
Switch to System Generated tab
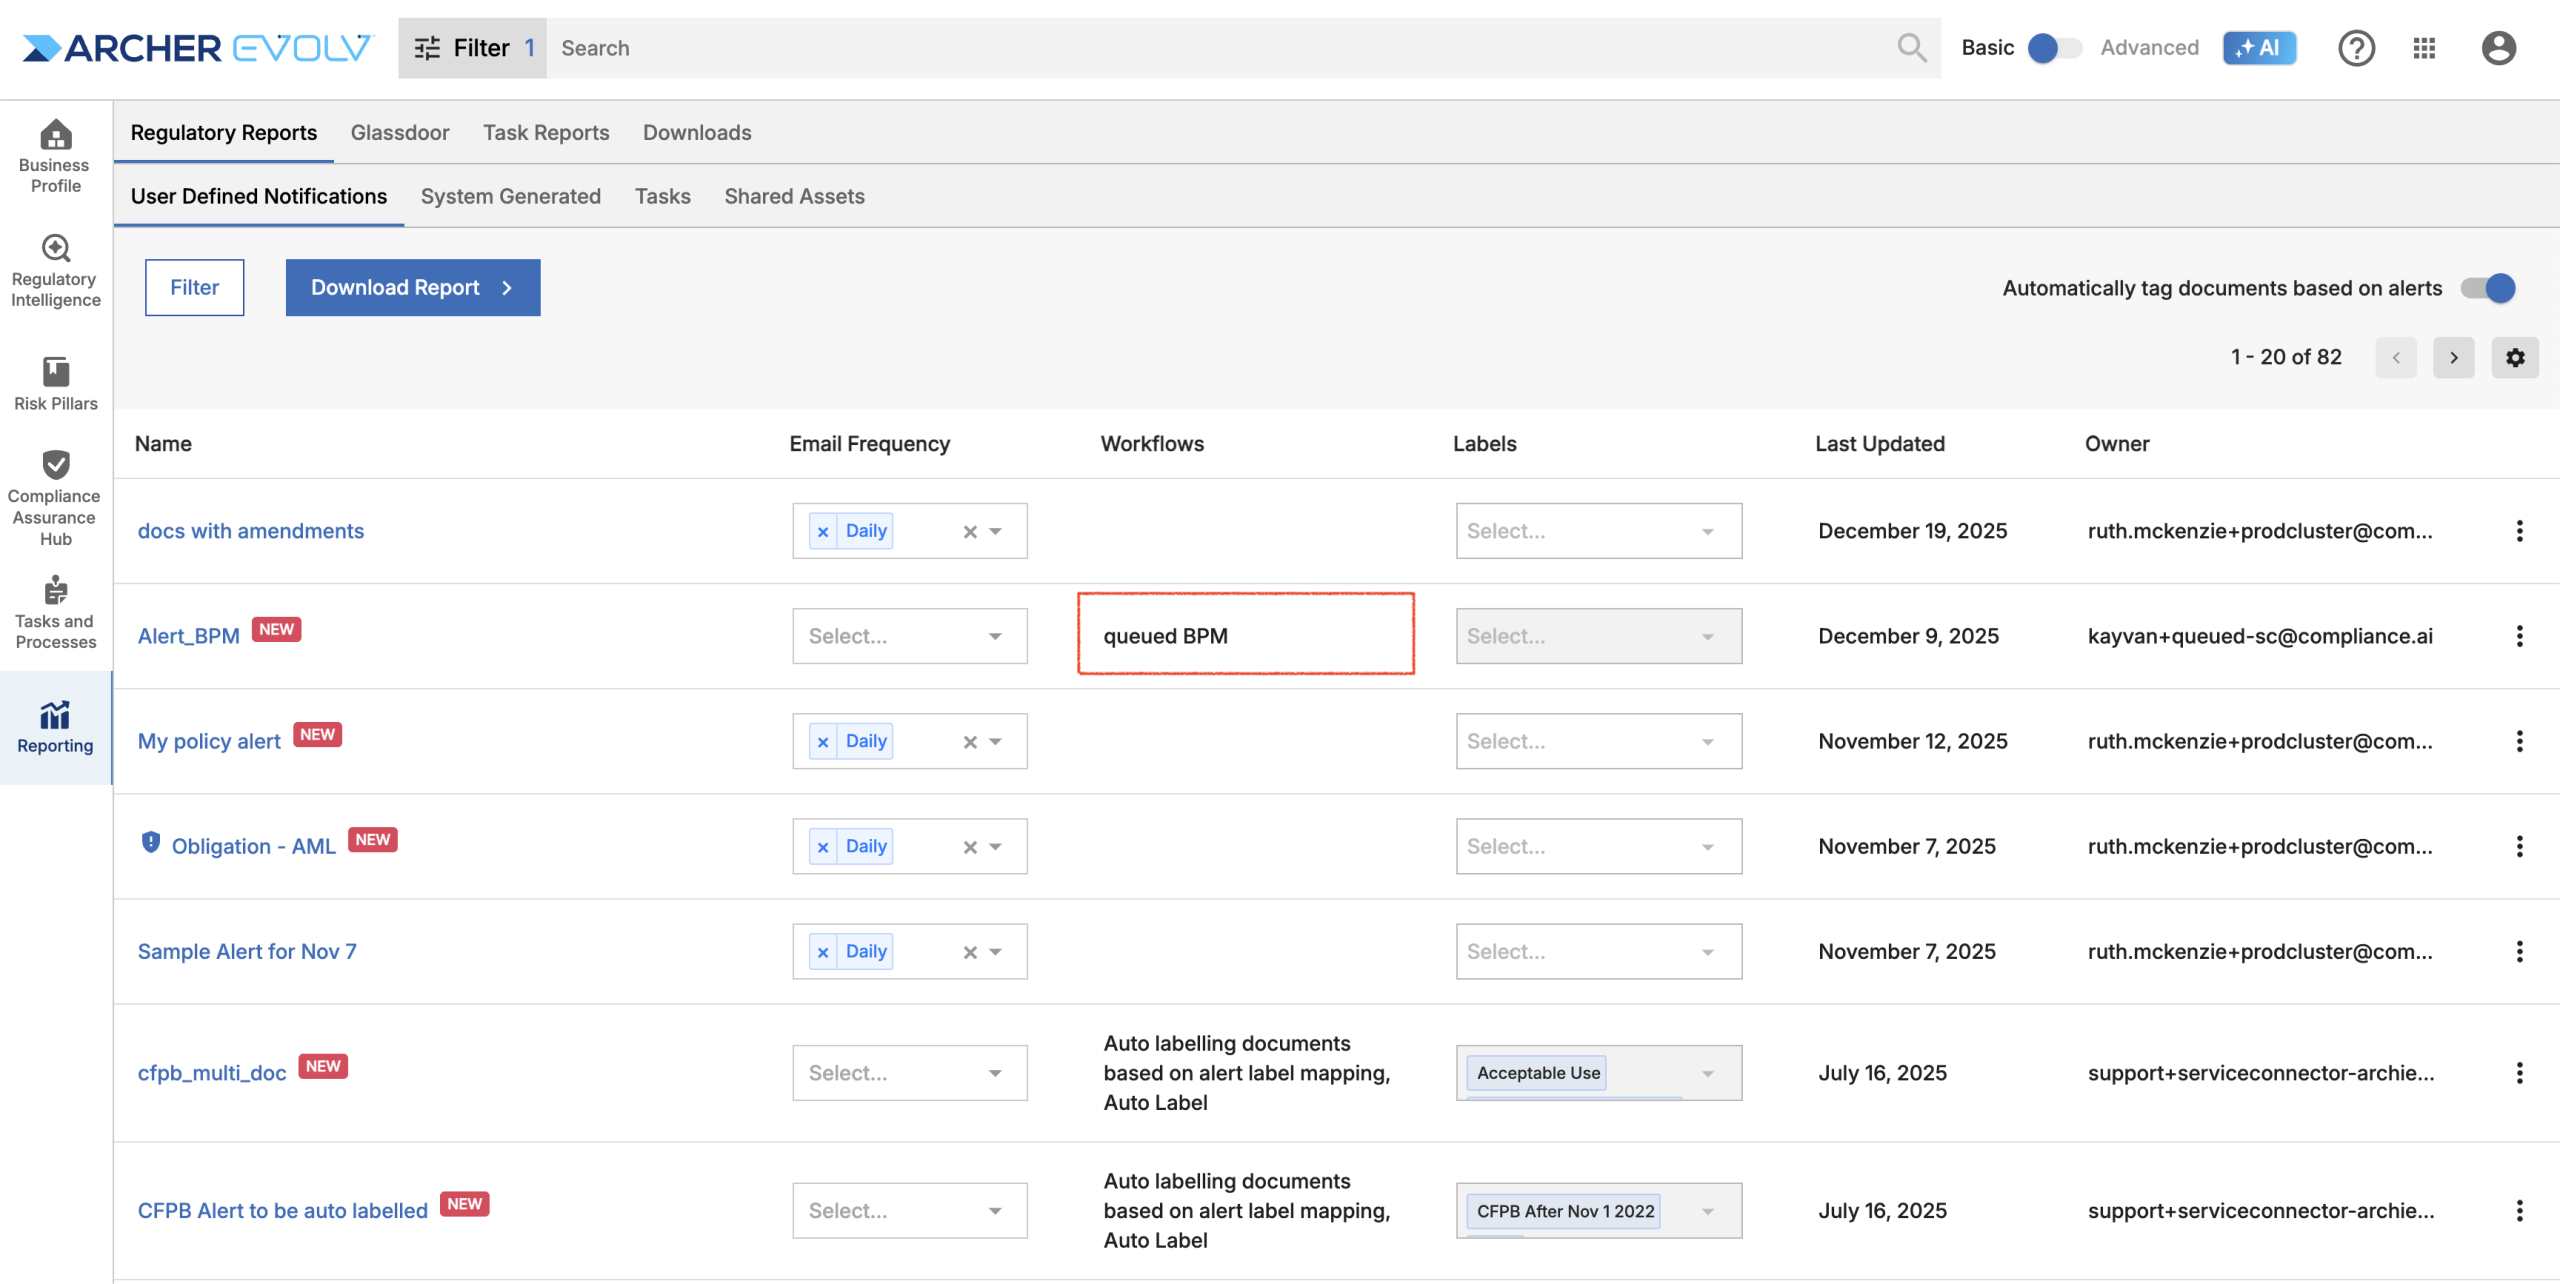point(510,197)
